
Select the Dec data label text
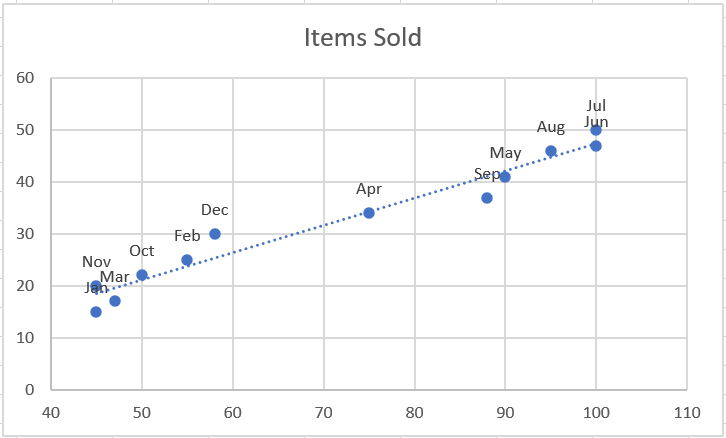(215, 210)
